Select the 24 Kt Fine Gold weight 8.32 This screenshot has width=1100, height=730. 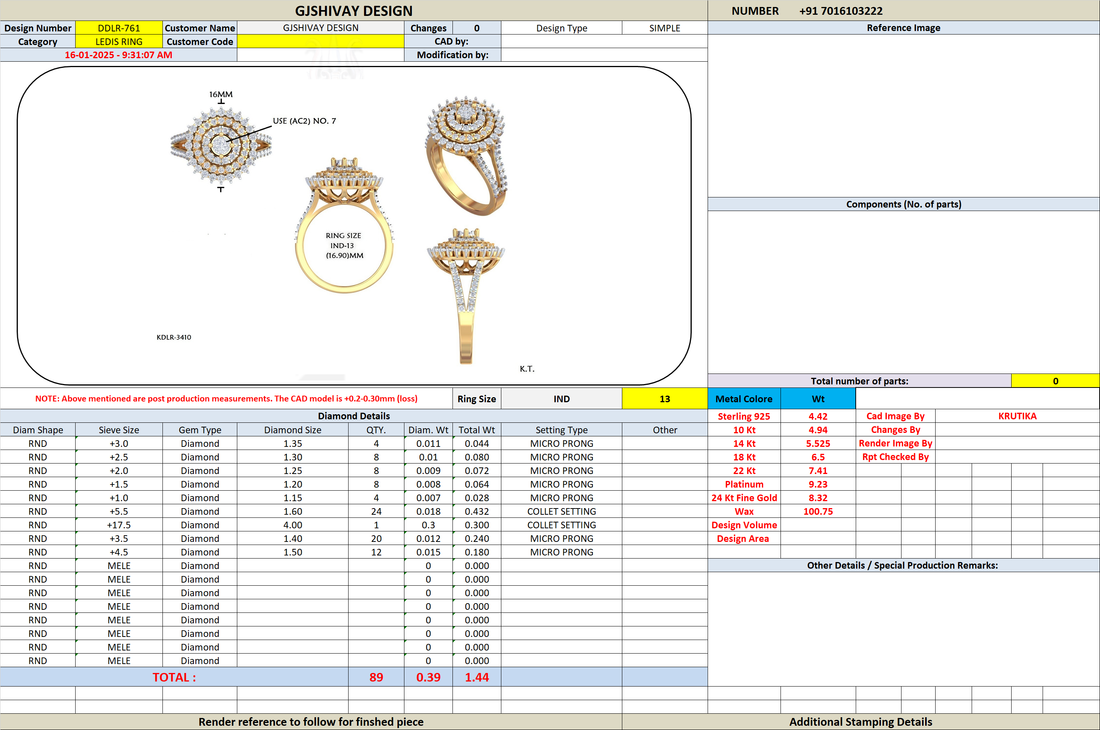click(818, 498)
